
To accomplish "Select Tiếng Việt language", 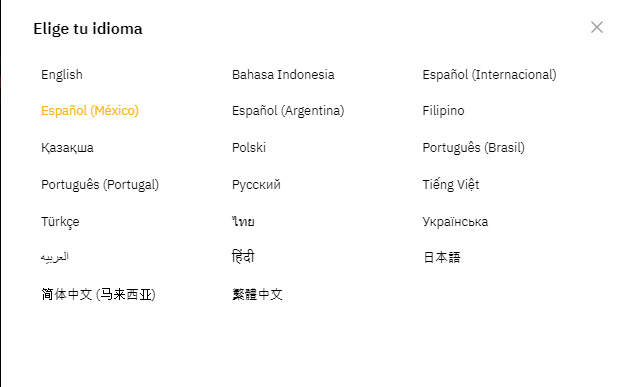I will tap(450, 184).
